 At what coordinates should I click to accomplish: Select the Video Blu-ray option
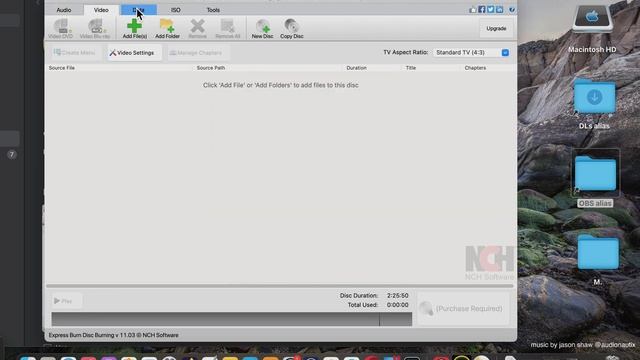tap(95, 29)
